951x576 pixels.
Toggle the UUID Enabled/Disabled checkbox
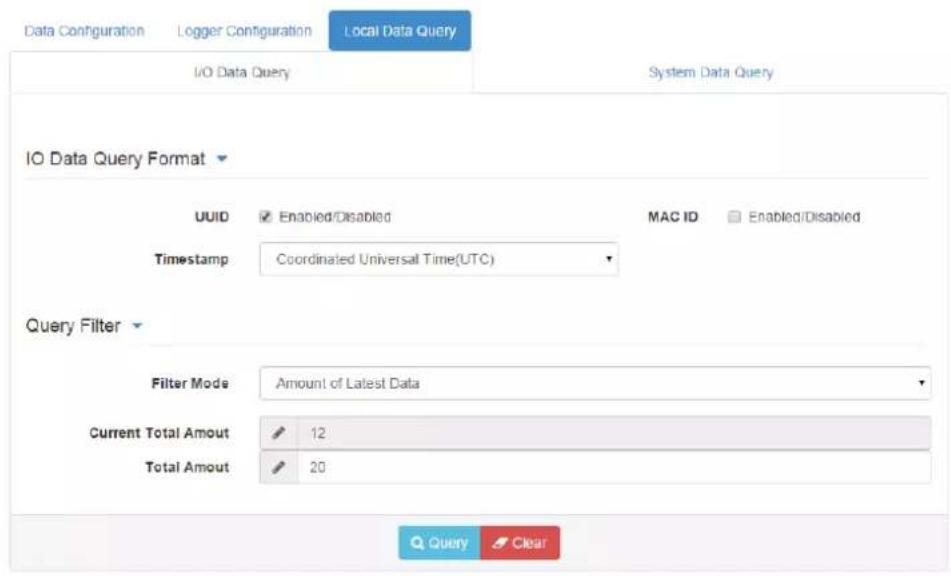click(x=265, y=216)
